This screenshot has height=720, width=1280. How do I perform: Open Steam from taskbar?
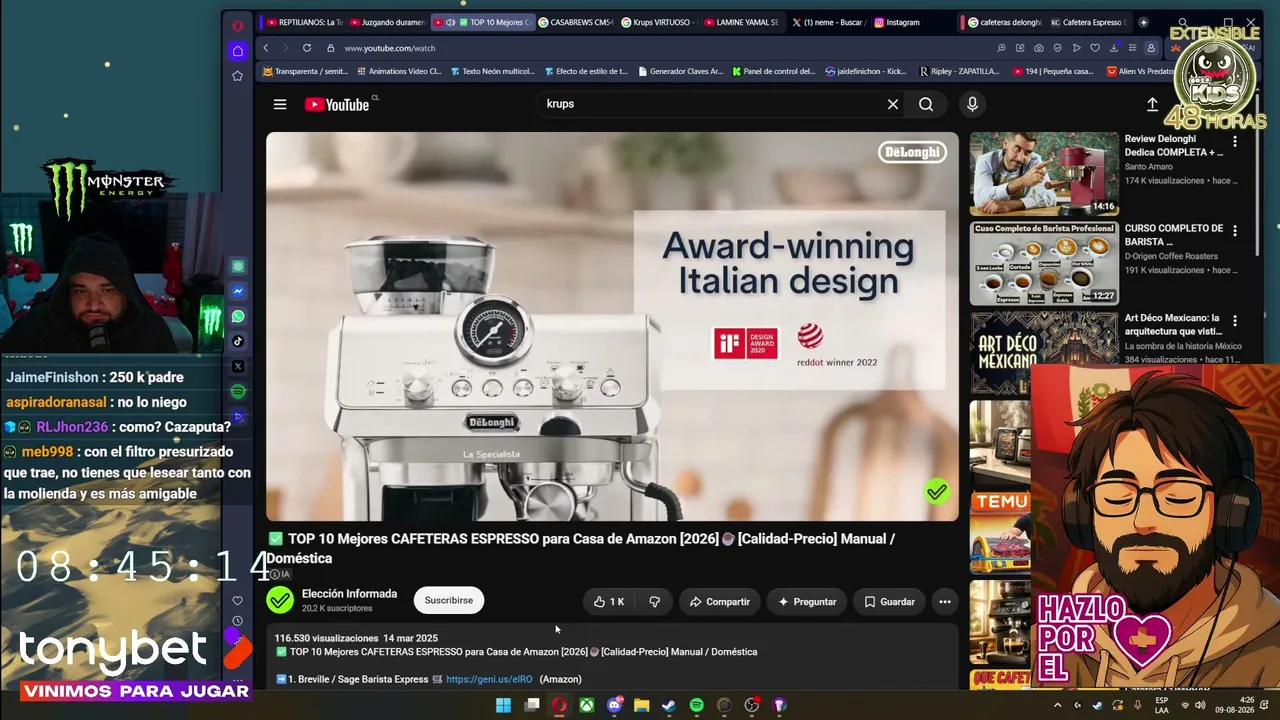point(669,705)
